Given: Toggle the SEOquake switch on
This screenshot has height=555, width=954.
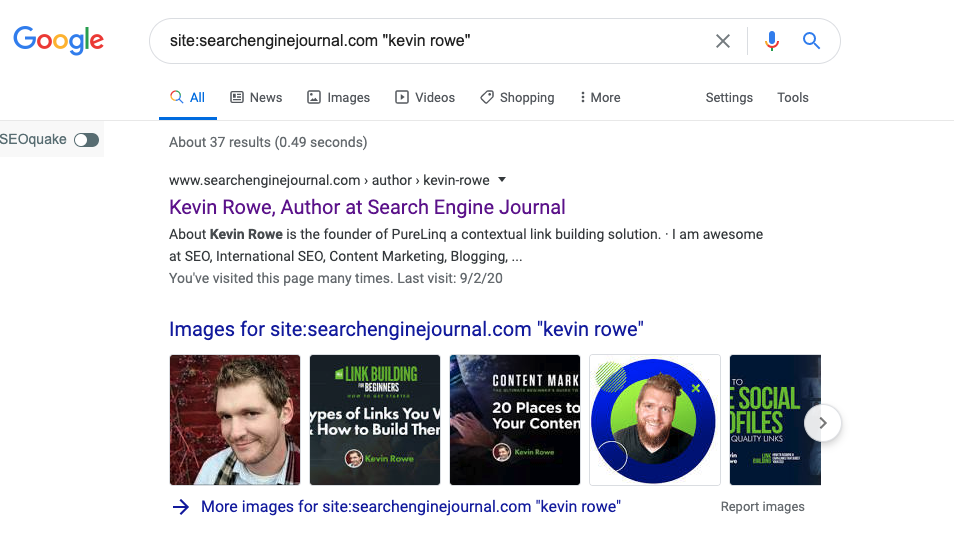Looking at the screenshot, I should pyautogui.click(x=86, y=140).
